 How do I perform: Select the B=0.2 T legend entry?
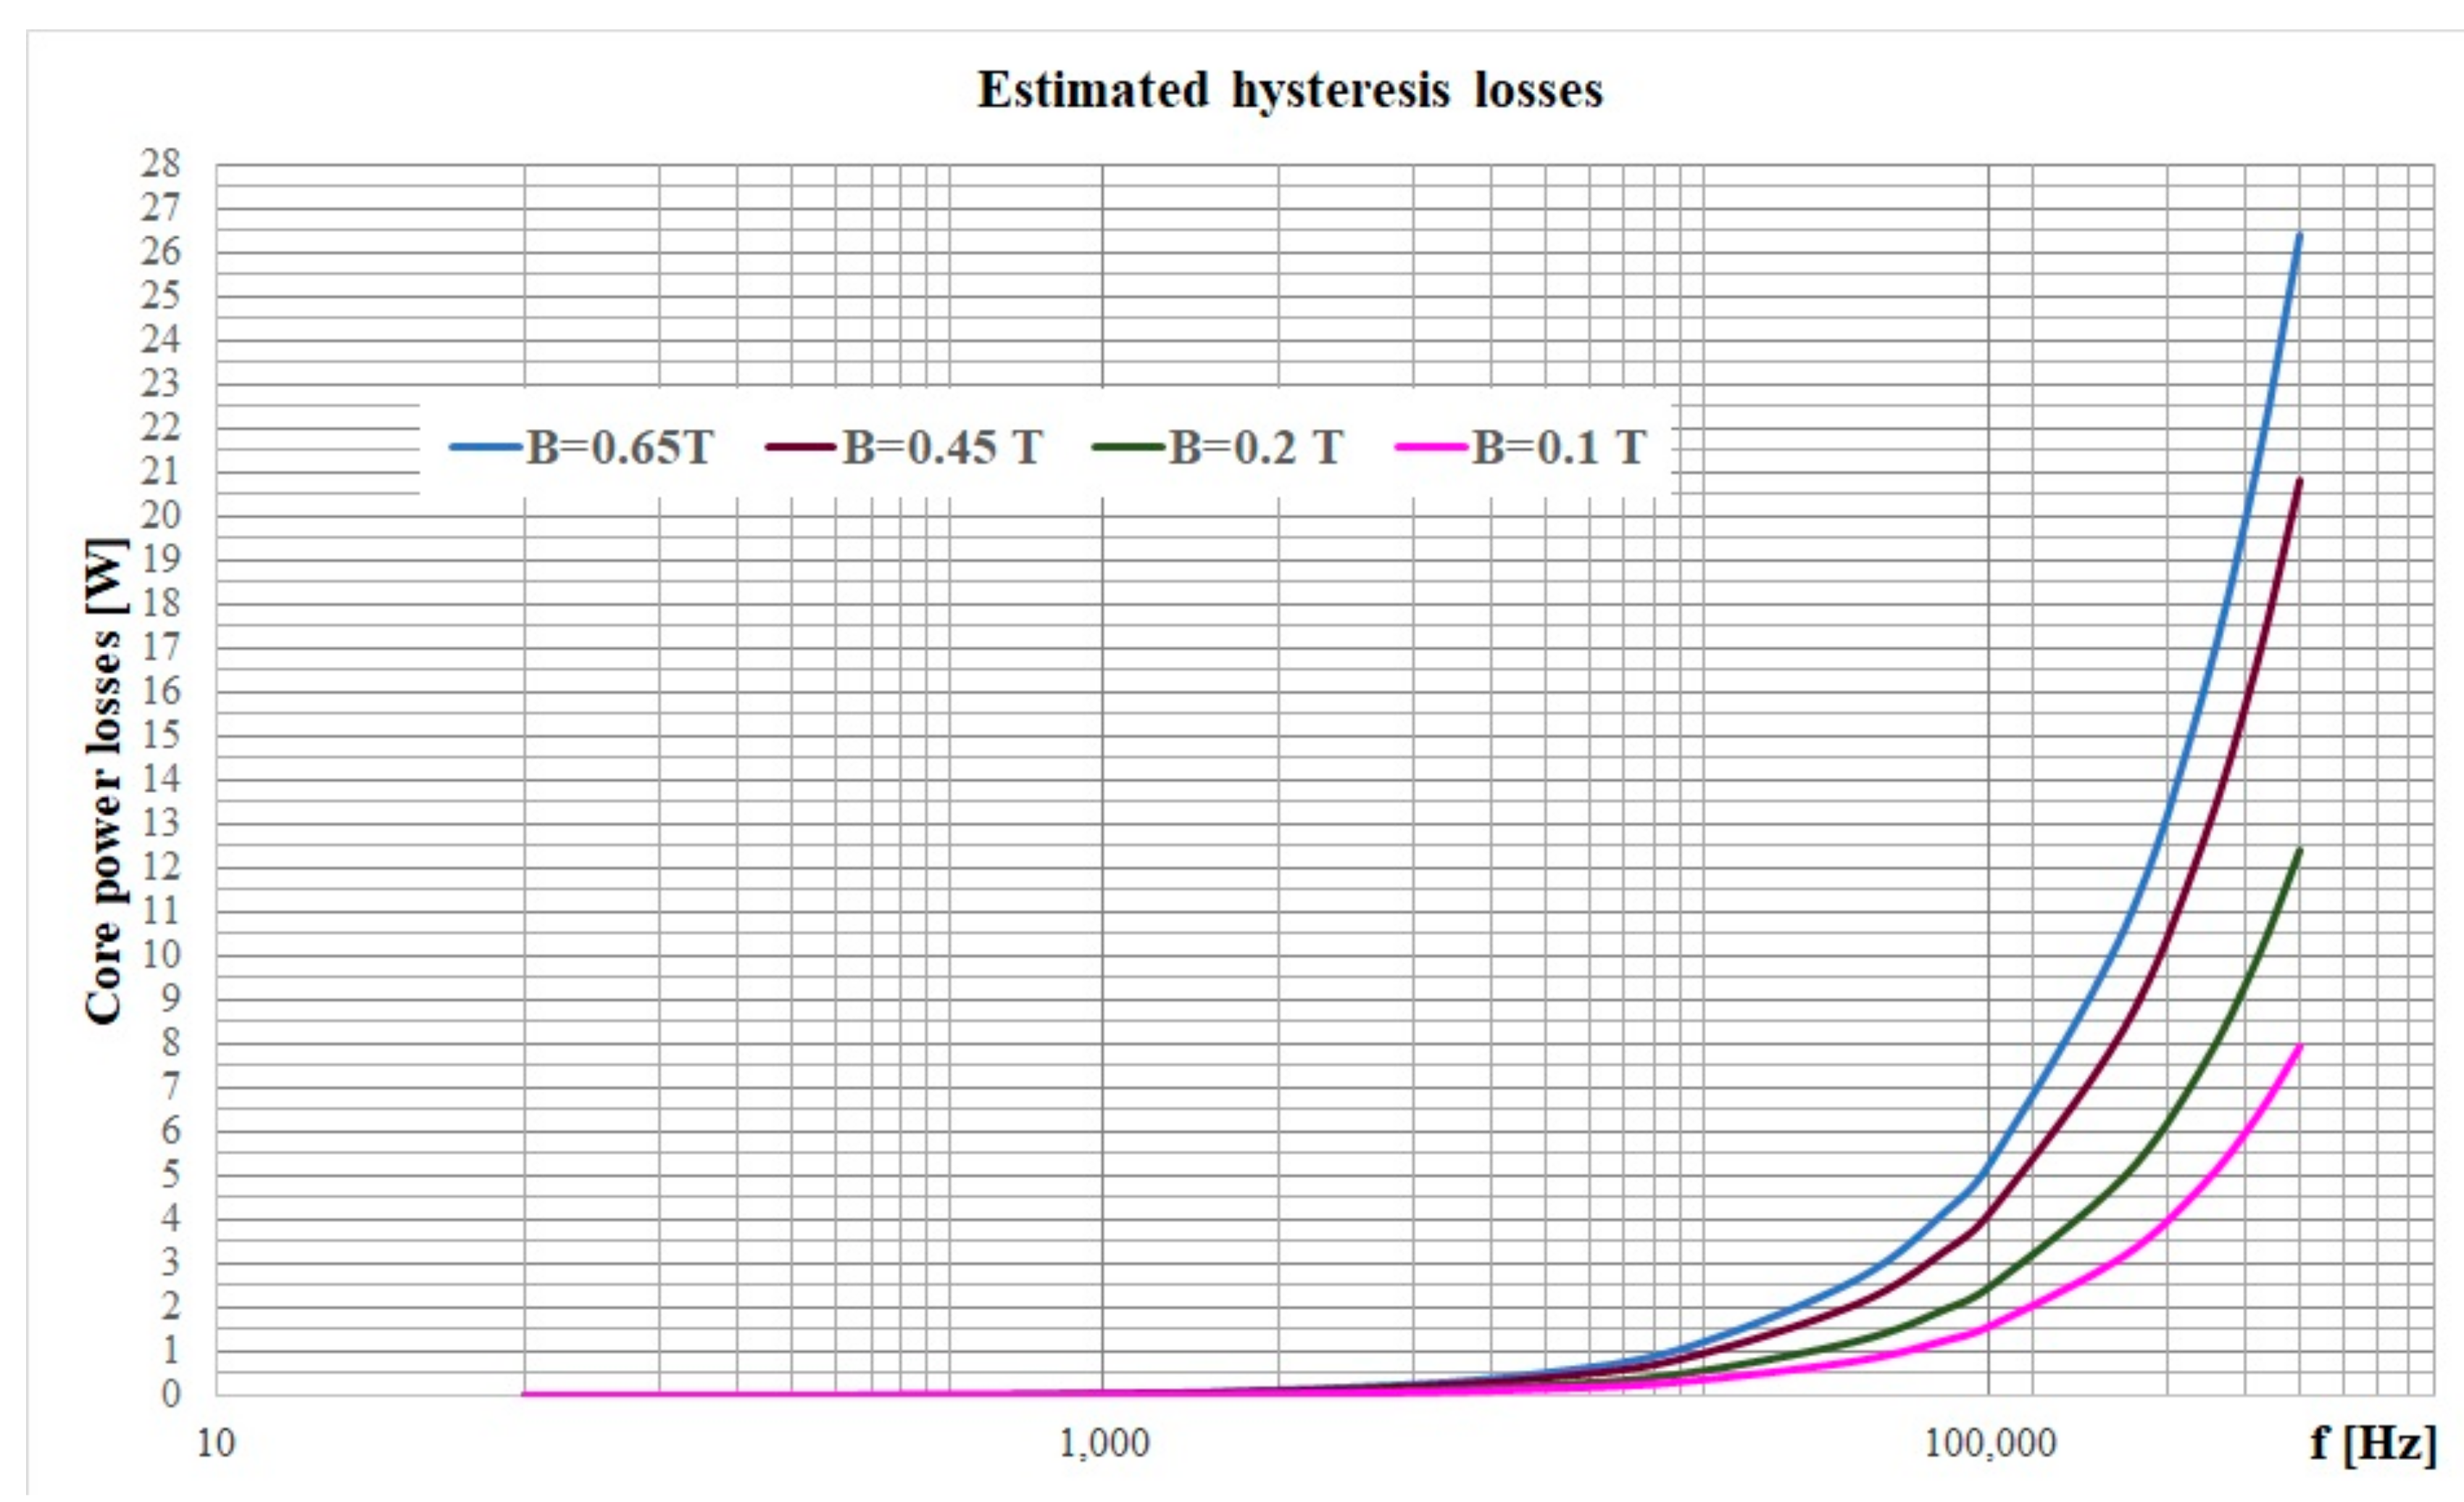1256,447
